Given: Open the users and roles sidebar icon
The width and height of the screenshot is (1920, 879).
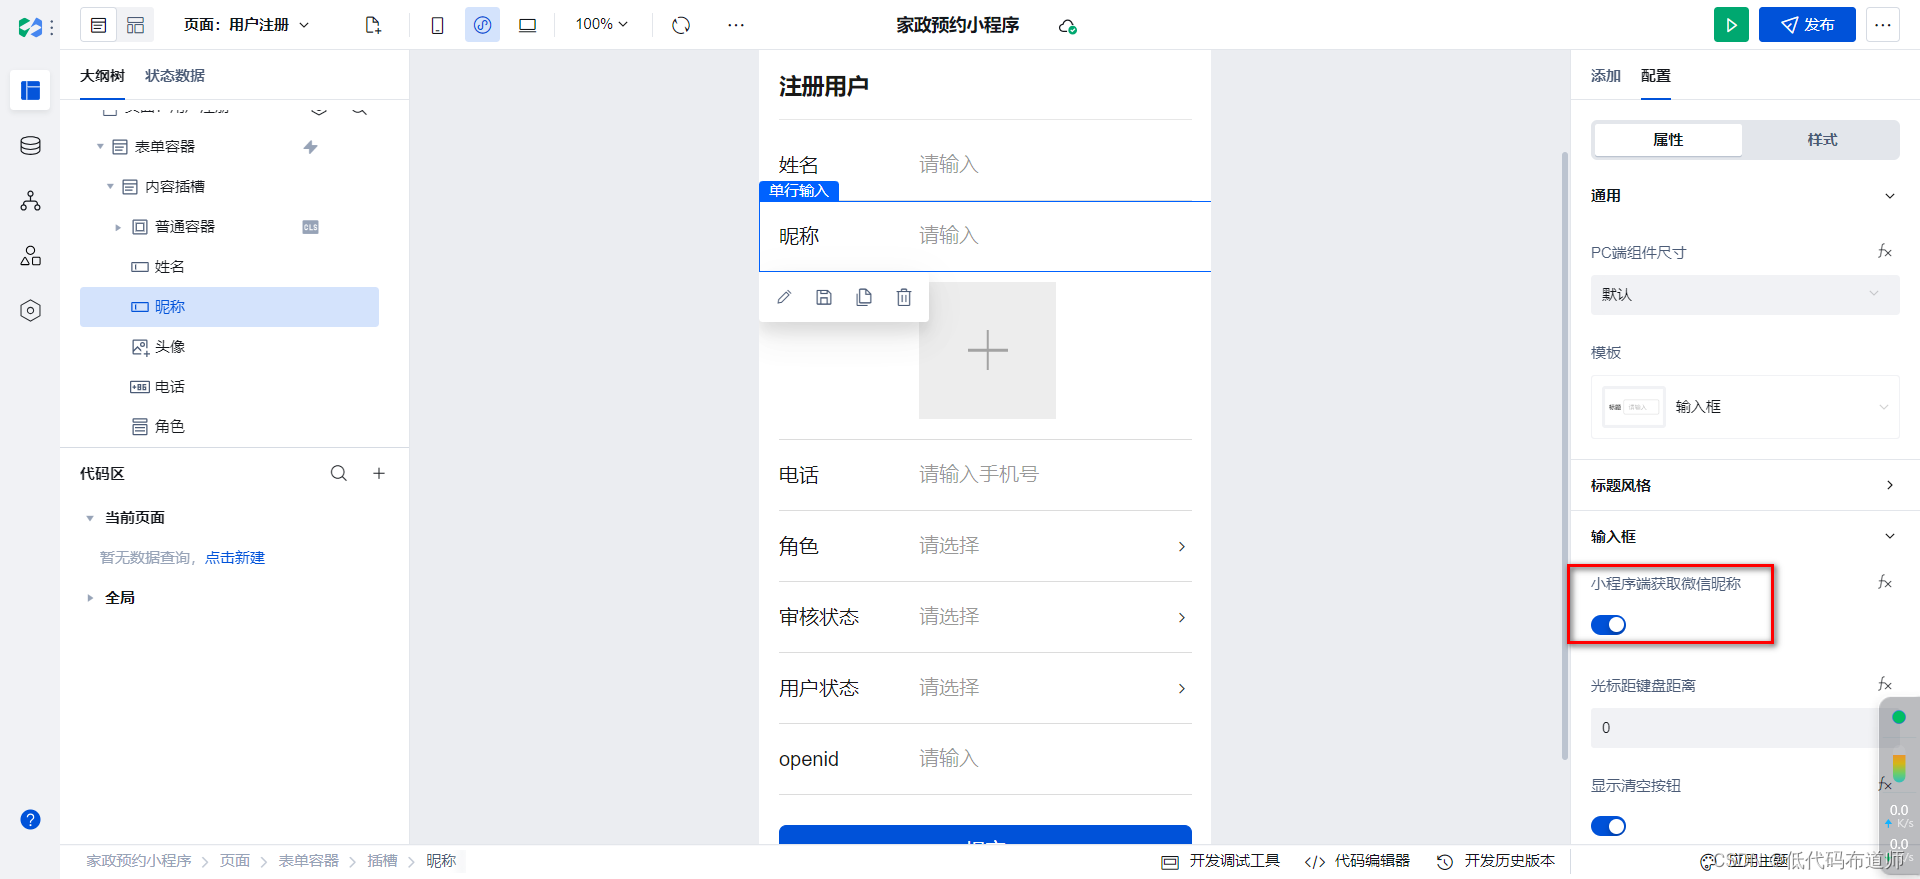Looking at the screenshot, I should [30, 256].
